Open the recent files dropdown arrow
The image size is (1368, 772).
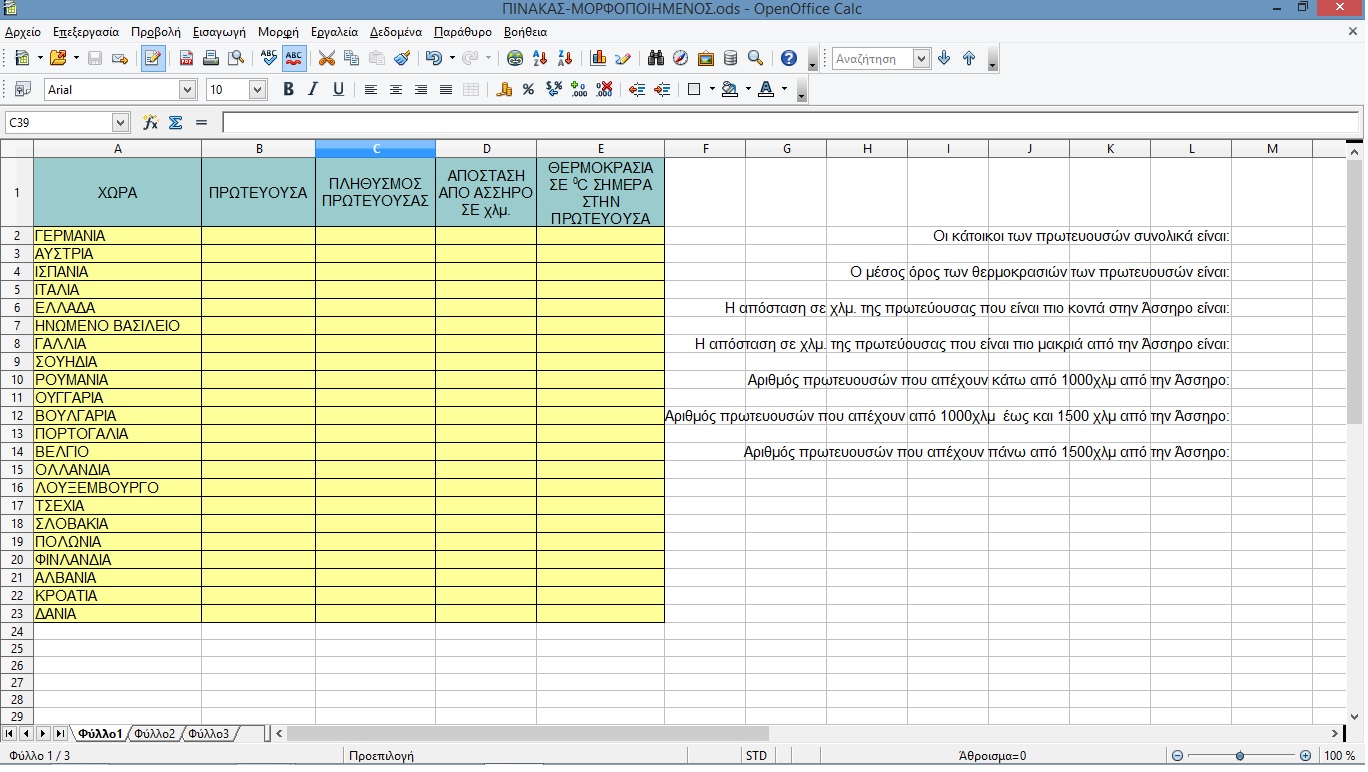pyautogui.click(x=75, y=58)
